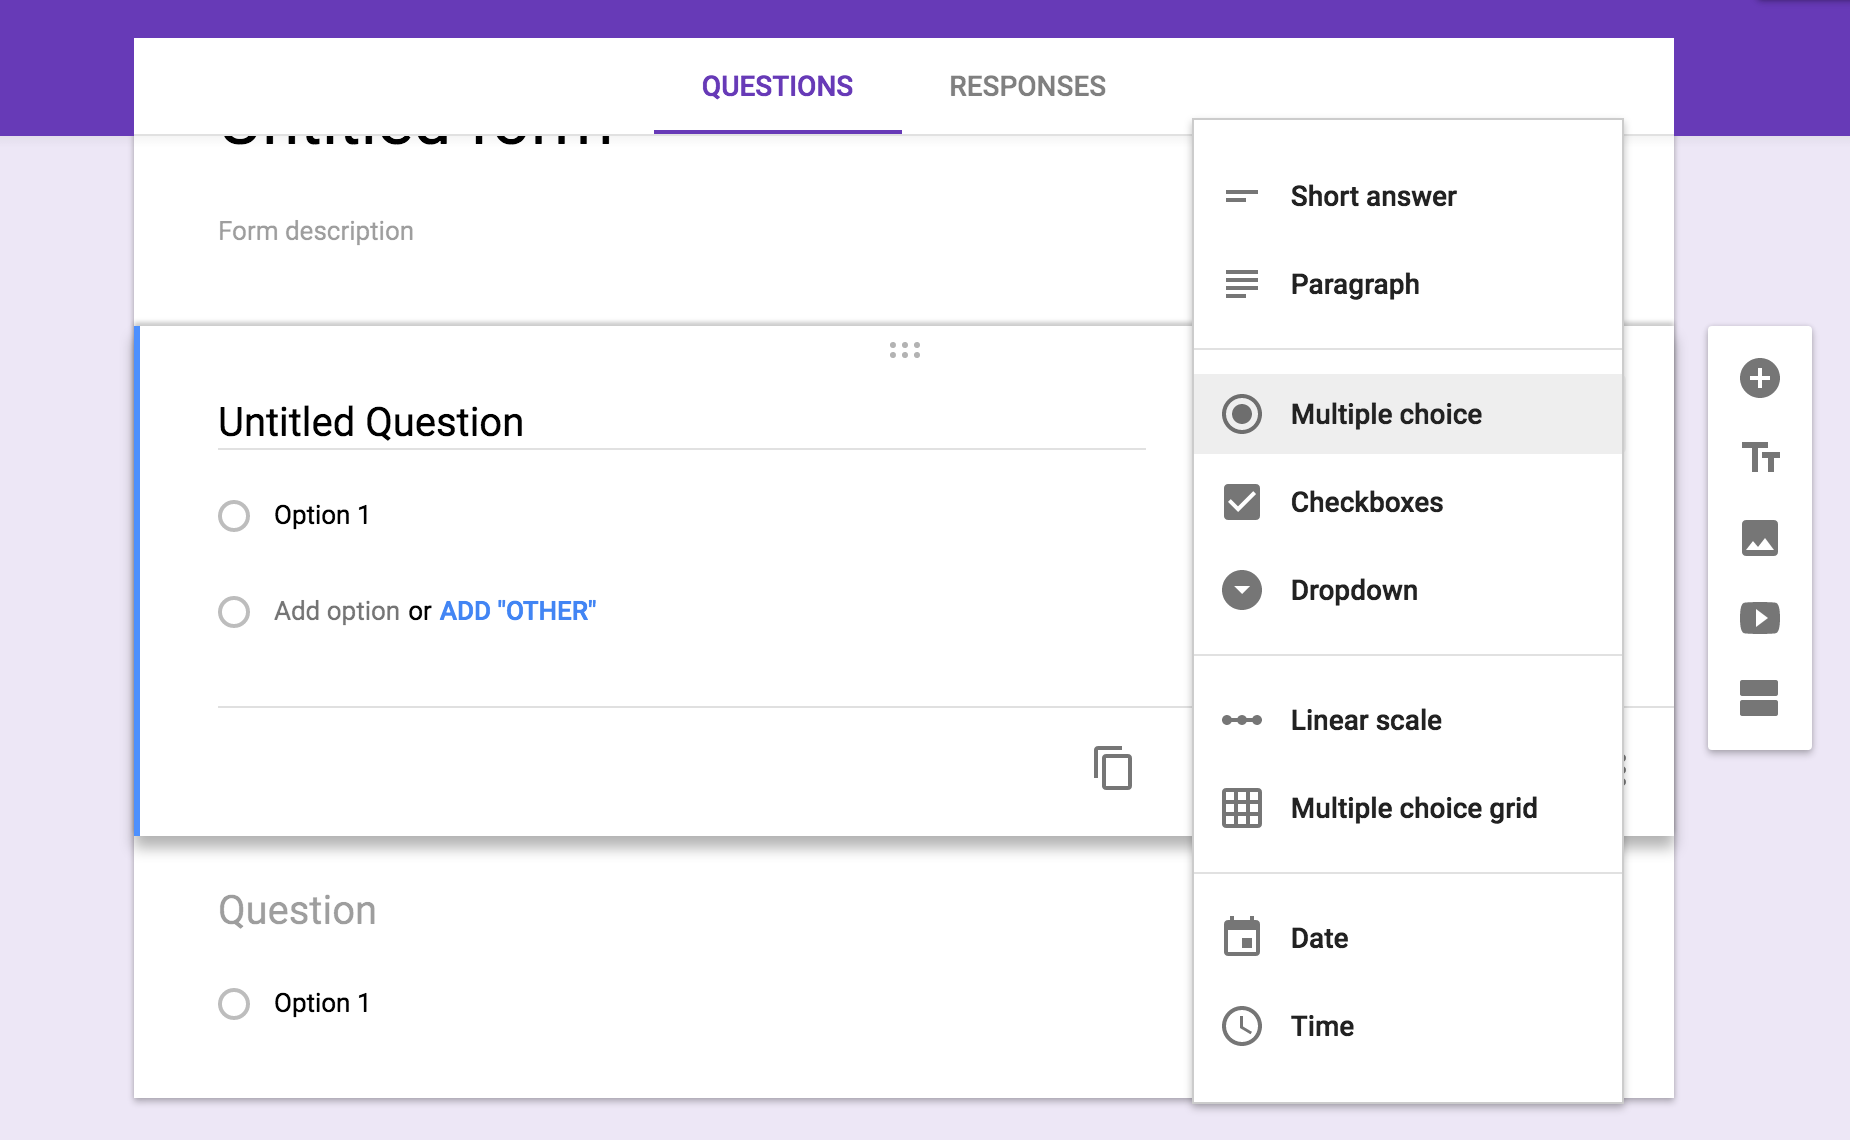Click ADD "OTHER" link

point(516,610)
